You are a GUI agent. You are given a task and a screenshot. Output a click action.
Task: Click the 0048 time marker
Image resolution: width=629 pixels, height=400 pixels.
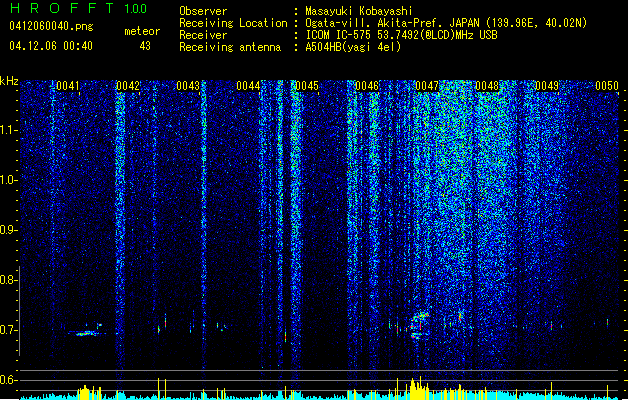pos(487,86)
